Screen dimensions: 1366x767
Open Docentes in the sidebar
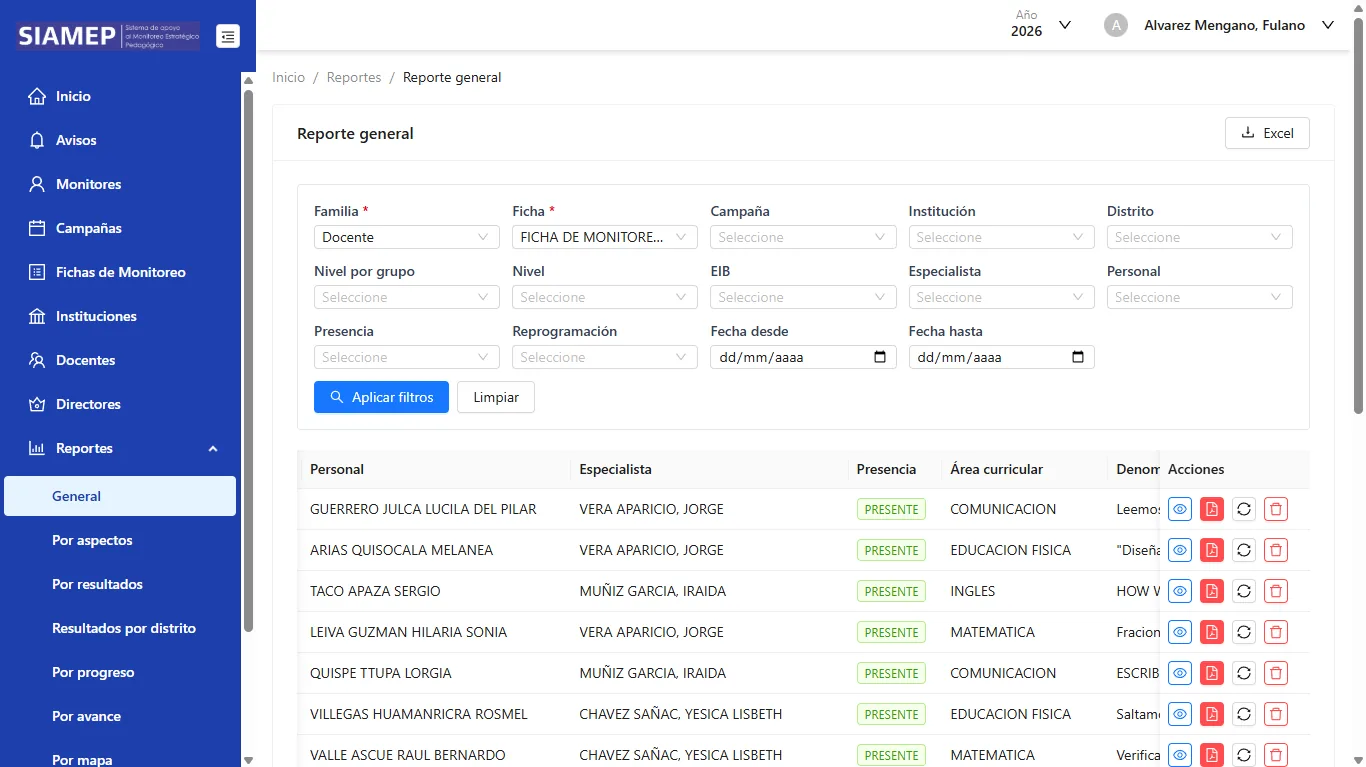pos(120,360)
